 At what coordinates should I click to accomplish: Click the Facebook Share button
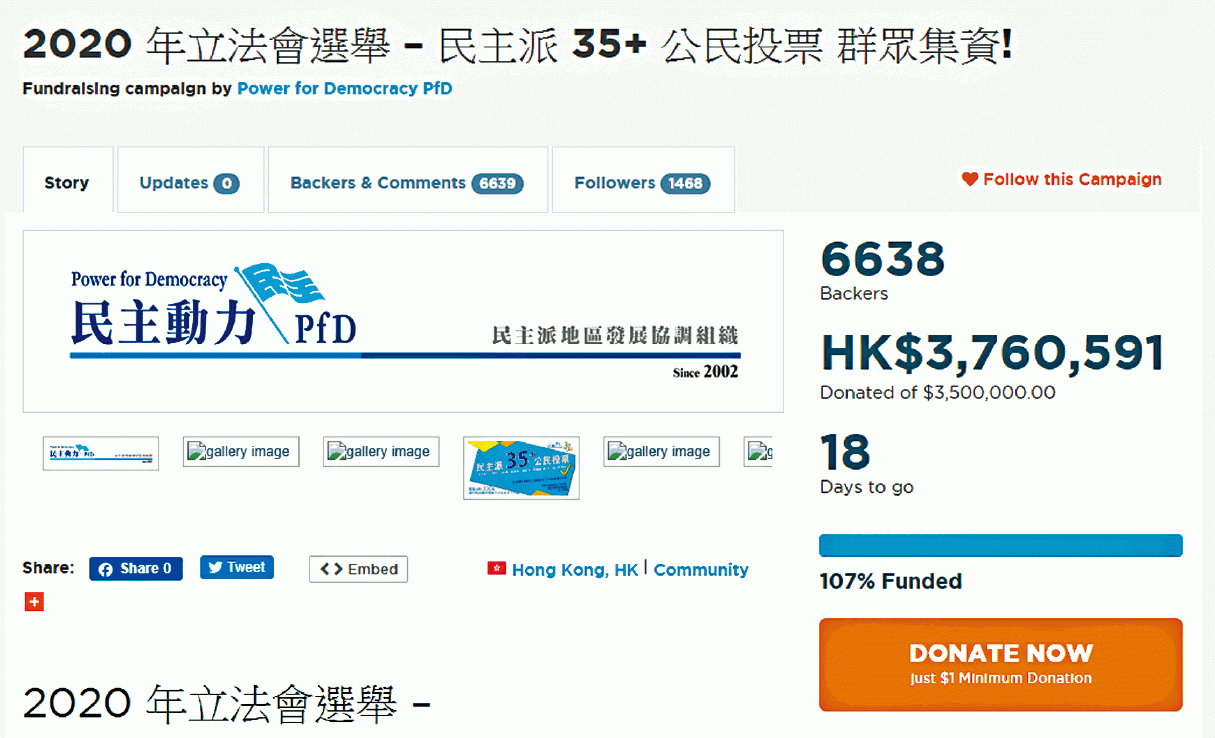(136, 568)
